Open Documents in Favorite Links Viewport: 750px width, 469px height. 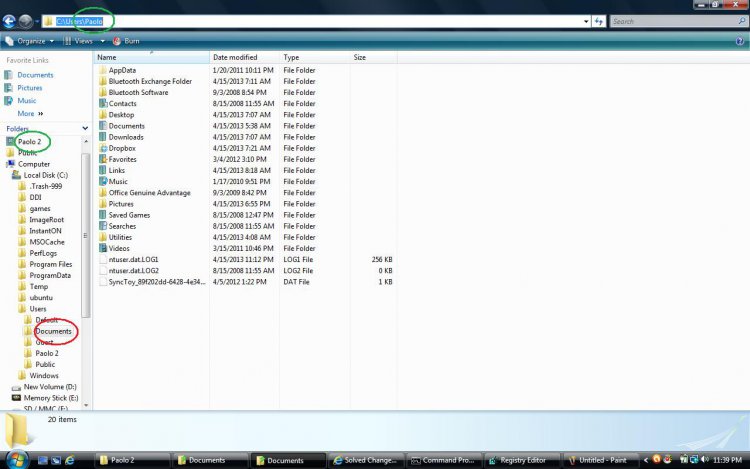[x=35, y=75]
